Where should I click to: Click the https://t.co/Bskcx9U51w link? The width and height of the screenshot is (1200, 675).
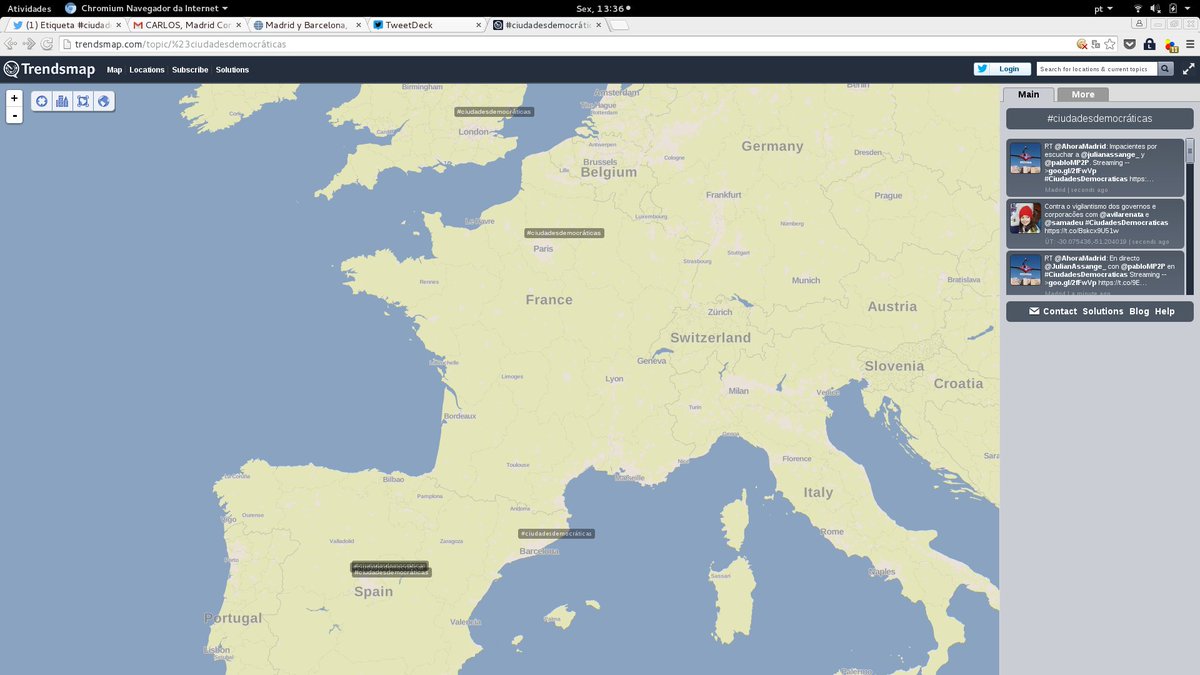point(1083,231)
